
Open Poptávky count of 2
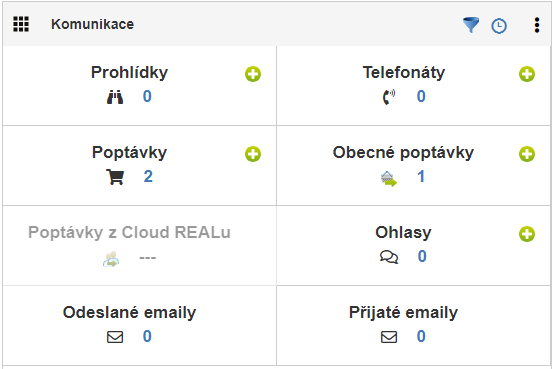click(x=148, y=176)
